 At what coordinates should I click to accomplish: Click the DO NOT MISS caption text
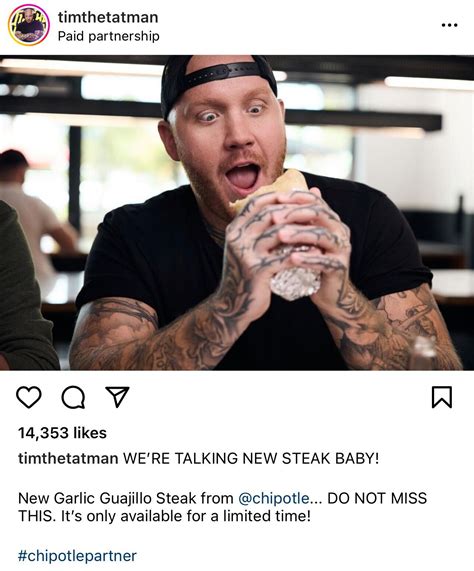point(377,498)
